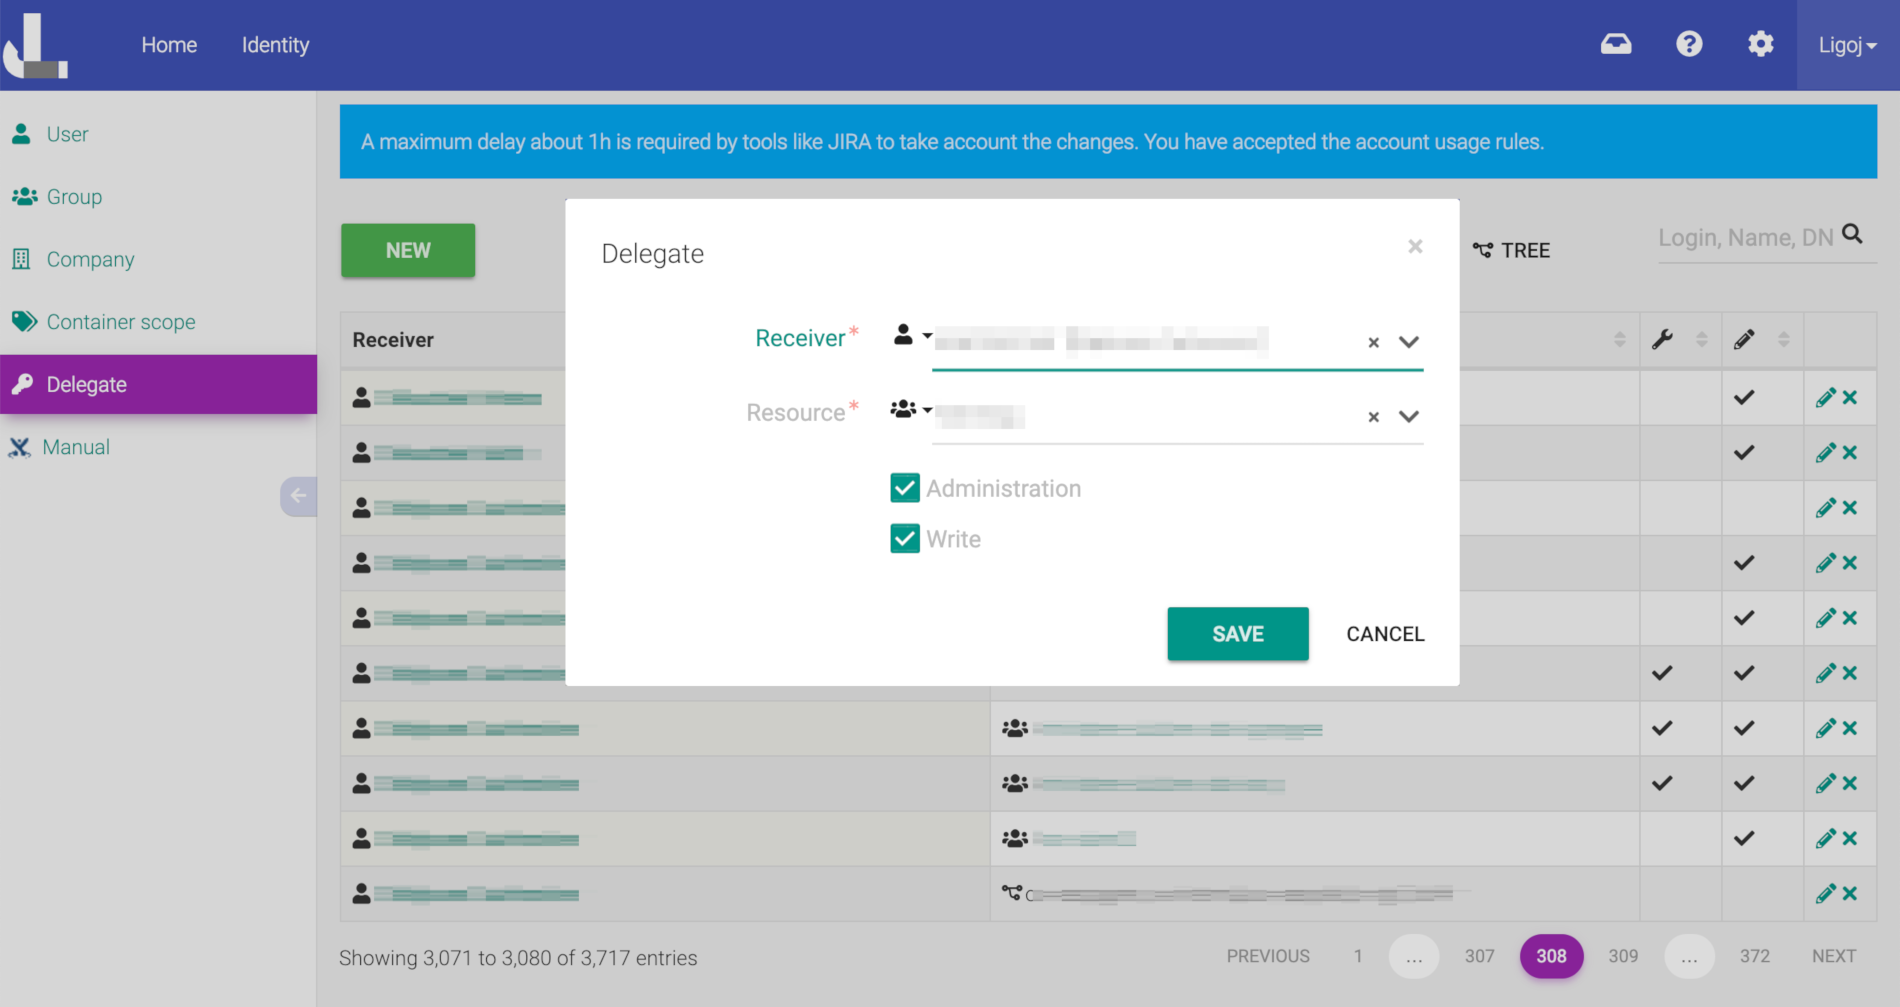
Task: Open the inbox icon in the top bar
Action: tap(1616, 44)
